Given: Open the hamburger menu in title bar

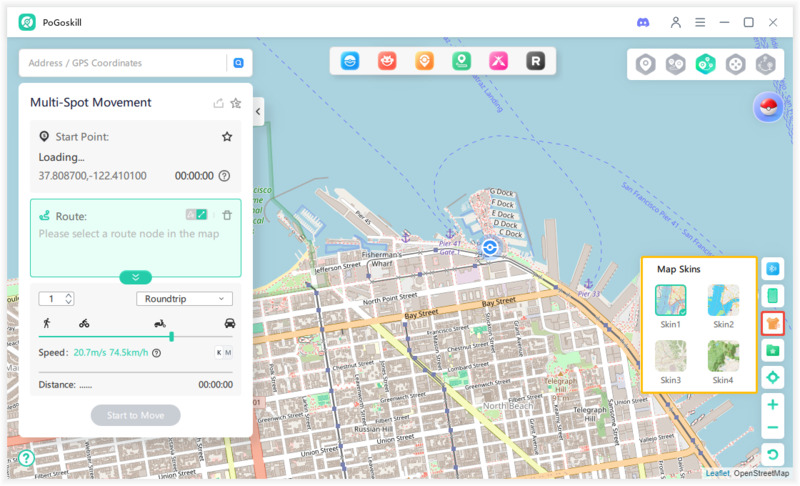Looking at the screenshot, I should click(700, 22).
